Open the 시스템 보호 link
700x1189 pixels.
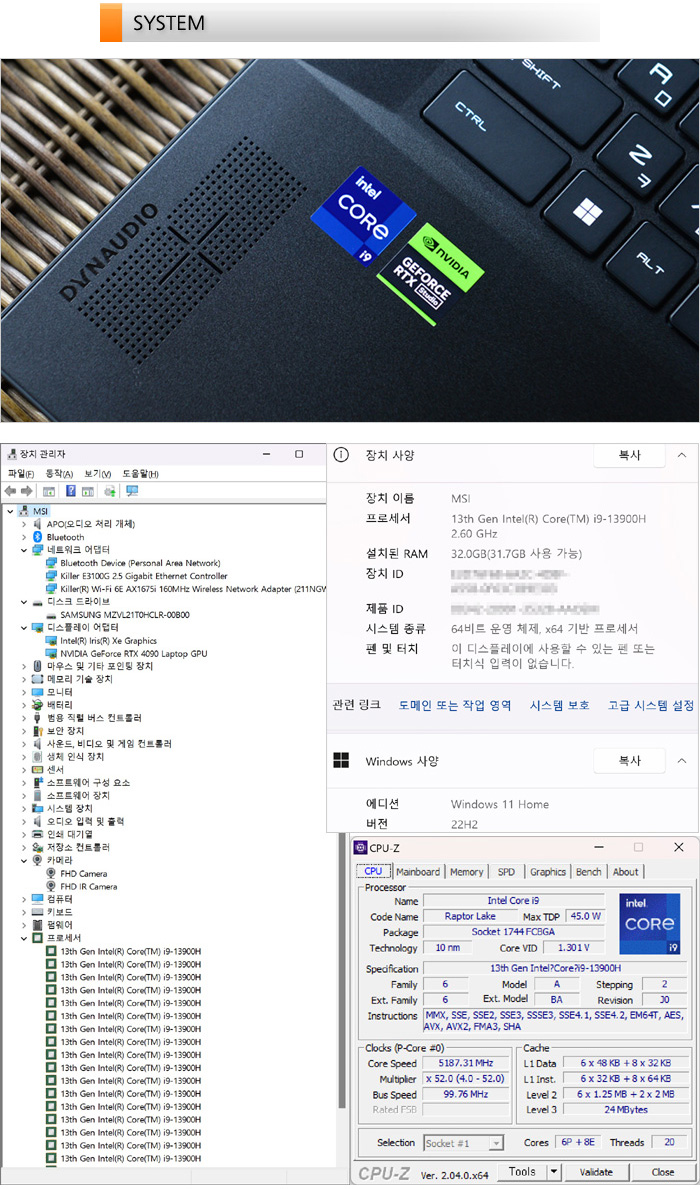click(x=560, y=705)
